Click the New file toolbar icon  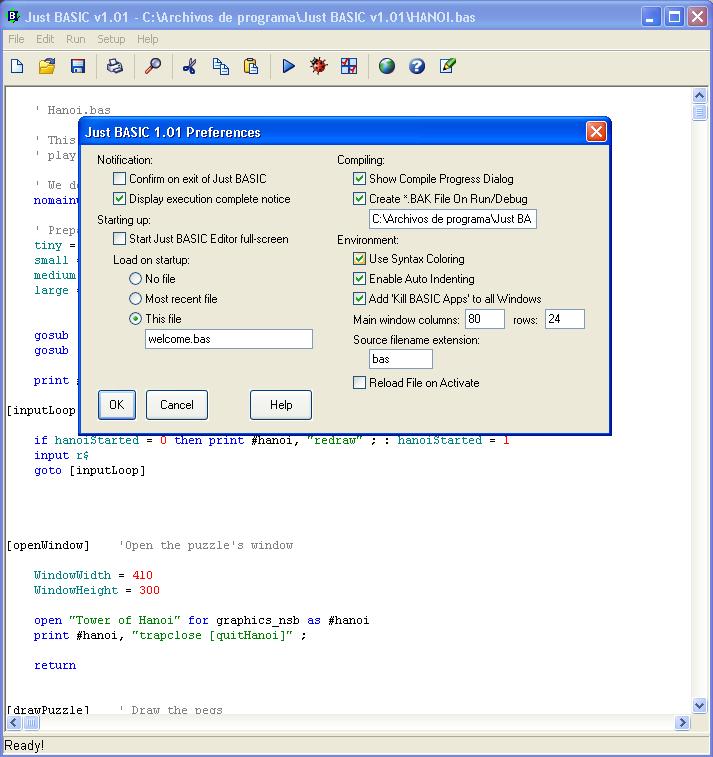pos(17,66)
